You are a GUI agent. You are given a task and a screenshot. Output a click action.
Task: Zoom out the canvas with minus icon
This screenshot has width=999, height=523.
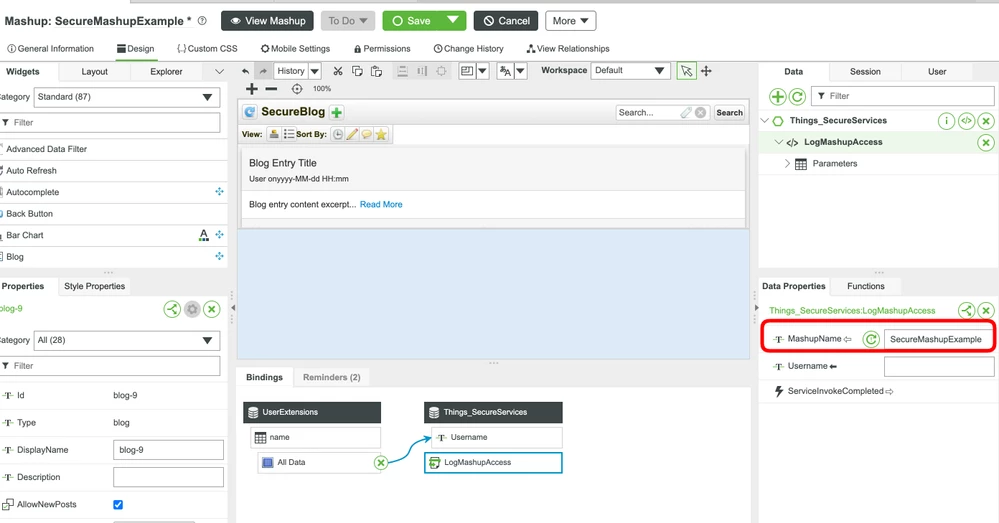coord(271,89)
